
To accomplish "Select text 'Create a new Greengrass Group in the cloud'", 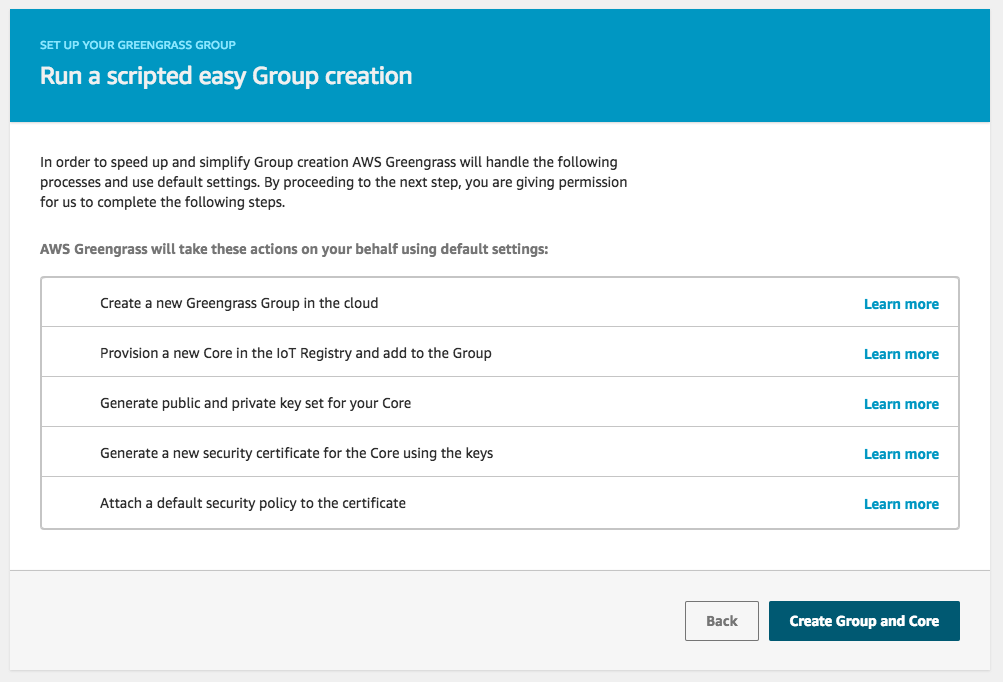I will 239,303.
